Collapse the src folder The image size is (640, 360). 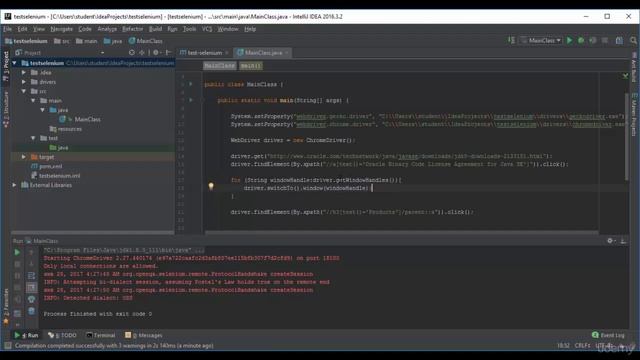[24, 91]
